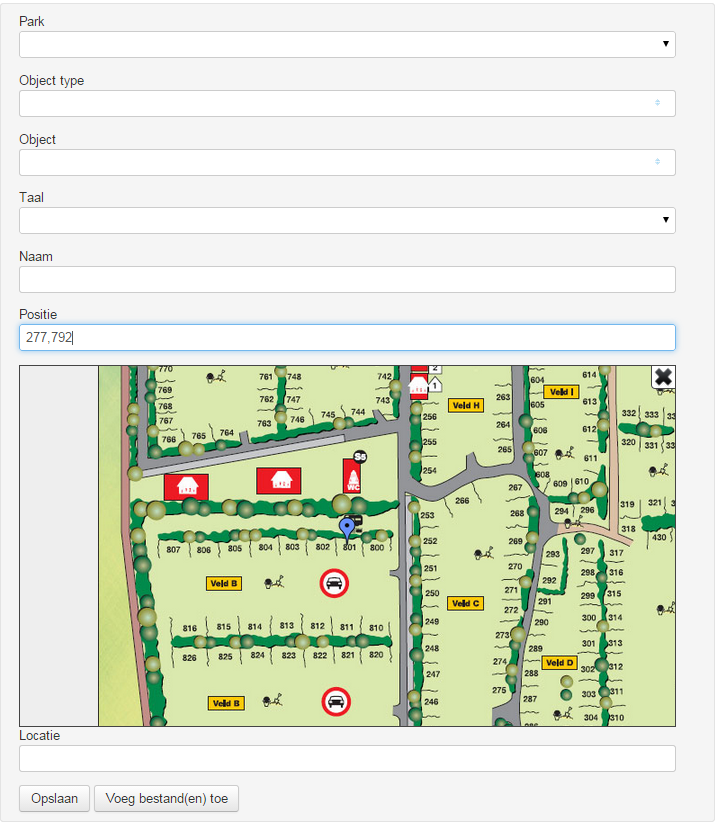Screen dimensions: 715x822
Task: Open the Object selection dropdown
Action: coord(347,162)
